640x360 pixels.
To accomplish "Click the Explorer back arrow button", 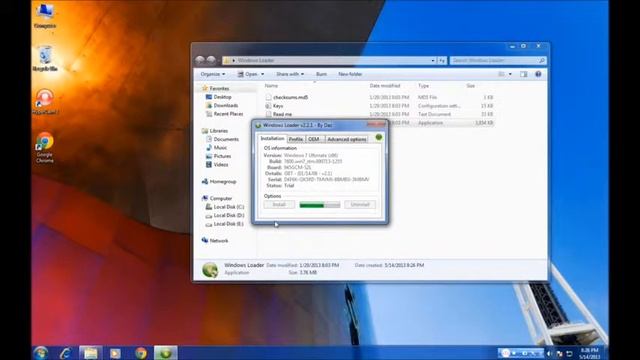I will (x=200, y=60).
